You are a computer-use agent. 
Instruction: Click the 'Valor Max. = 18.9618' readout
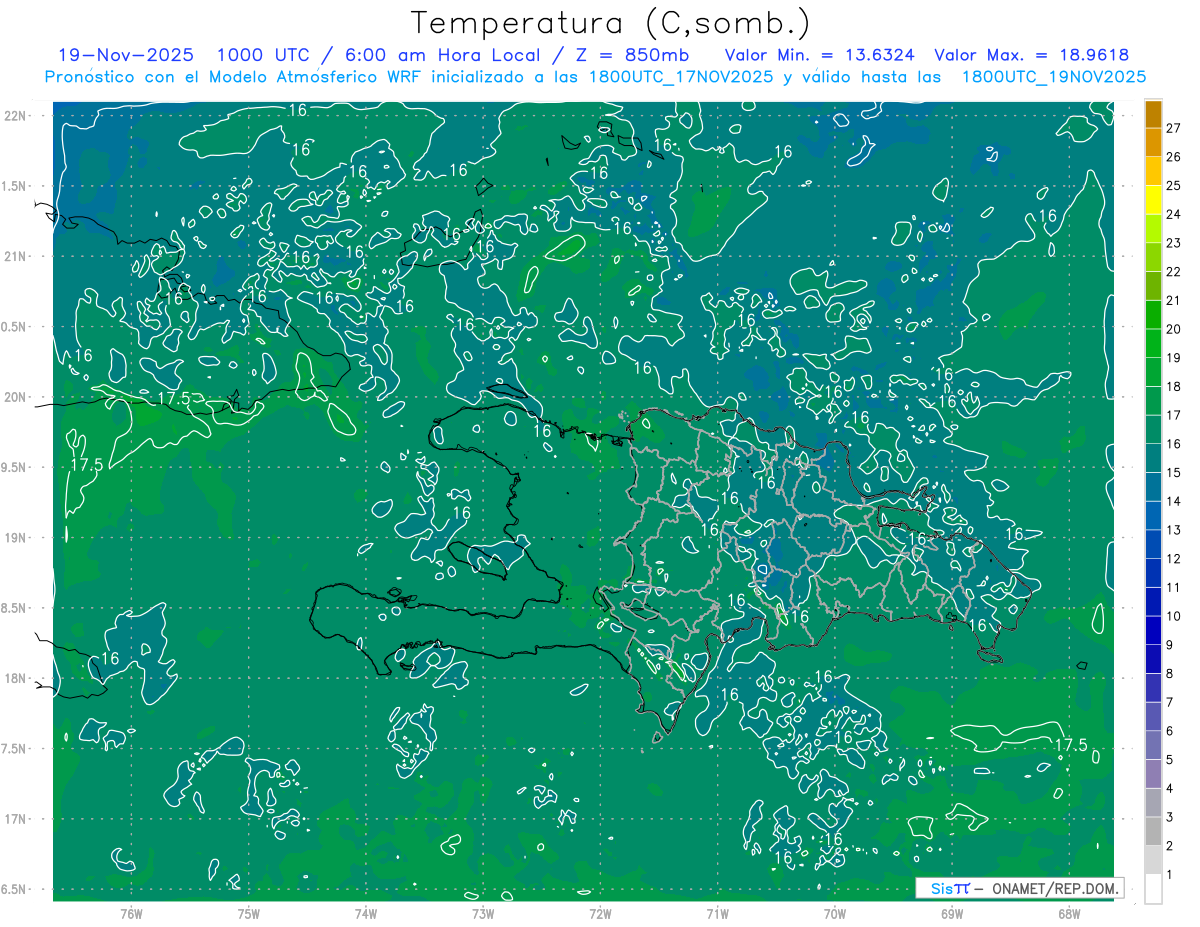(1032, 55)
